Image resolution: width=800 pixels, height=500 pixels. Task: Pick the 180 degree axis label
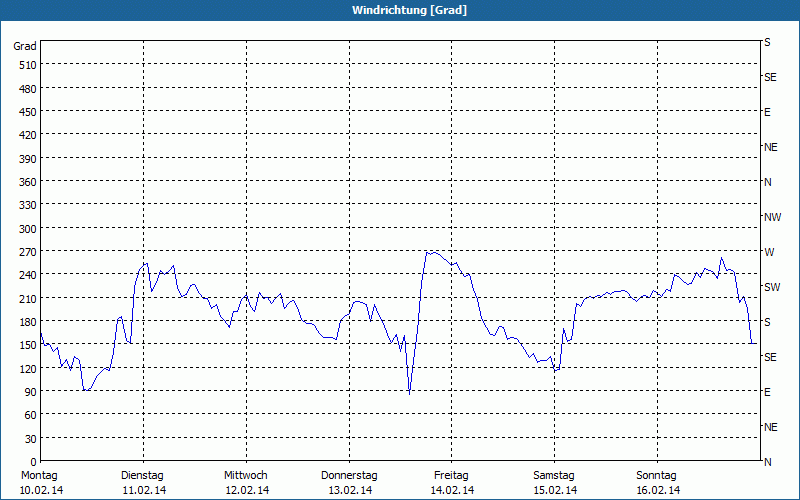[28, 322]
